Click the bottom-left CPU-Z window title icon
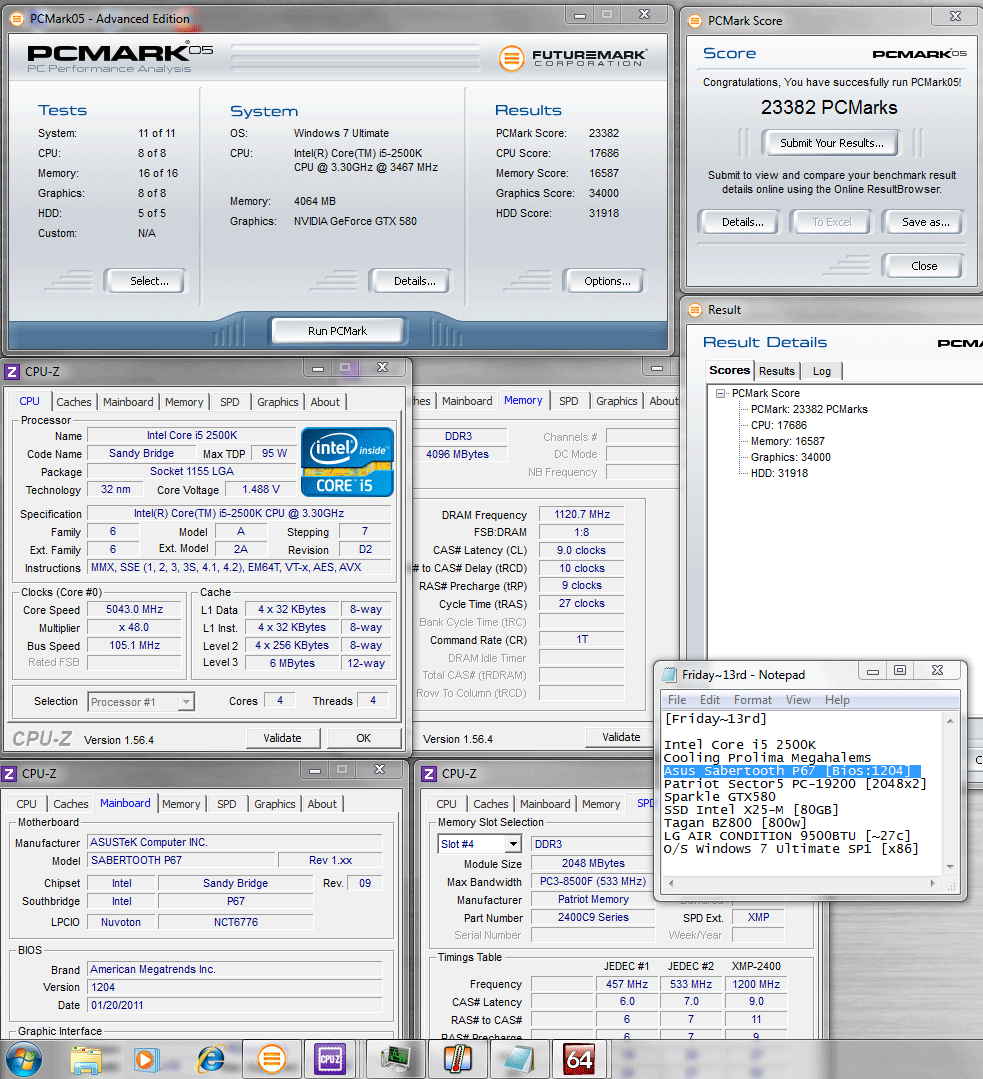 [x=9, y=774]
